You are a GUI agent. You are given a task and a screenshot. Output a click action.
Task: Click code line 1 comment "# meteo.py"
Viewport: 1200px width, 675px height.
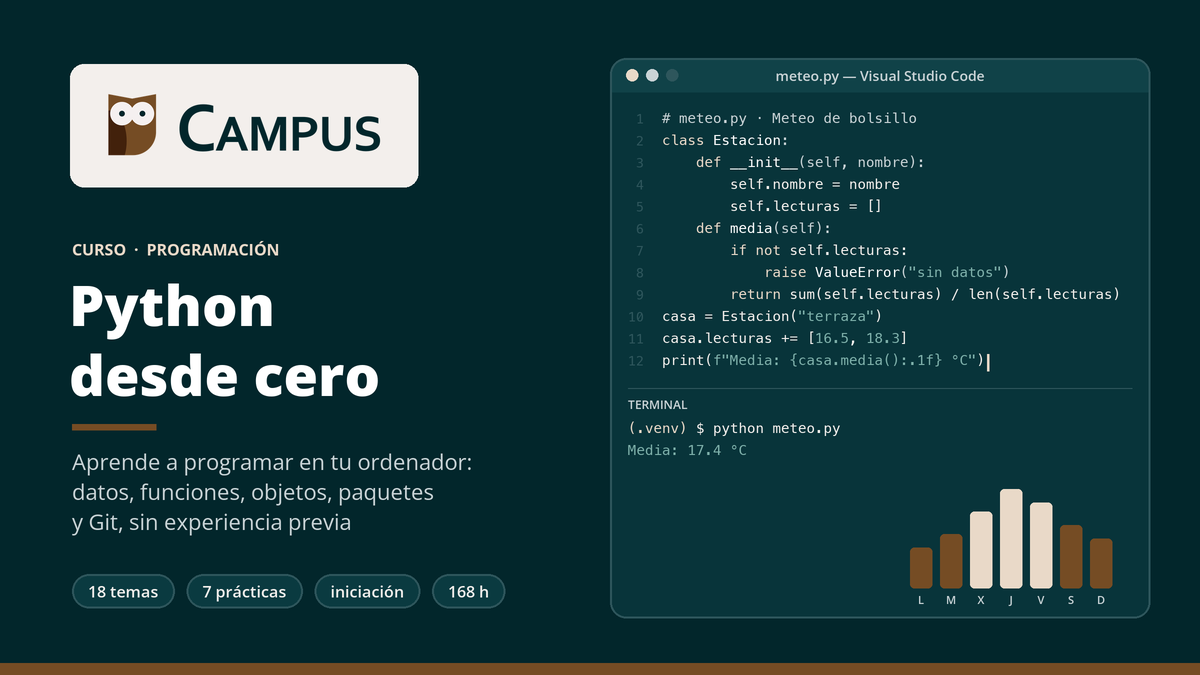[789, 118]
